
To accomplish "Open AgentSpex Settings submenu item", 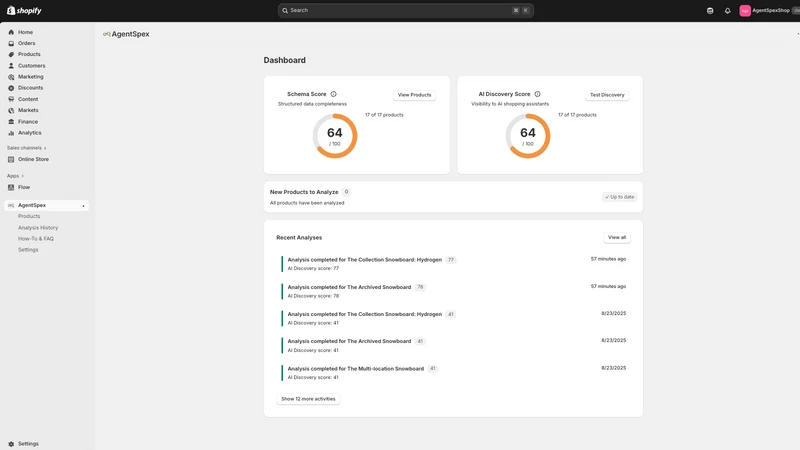I will point(28,250).
